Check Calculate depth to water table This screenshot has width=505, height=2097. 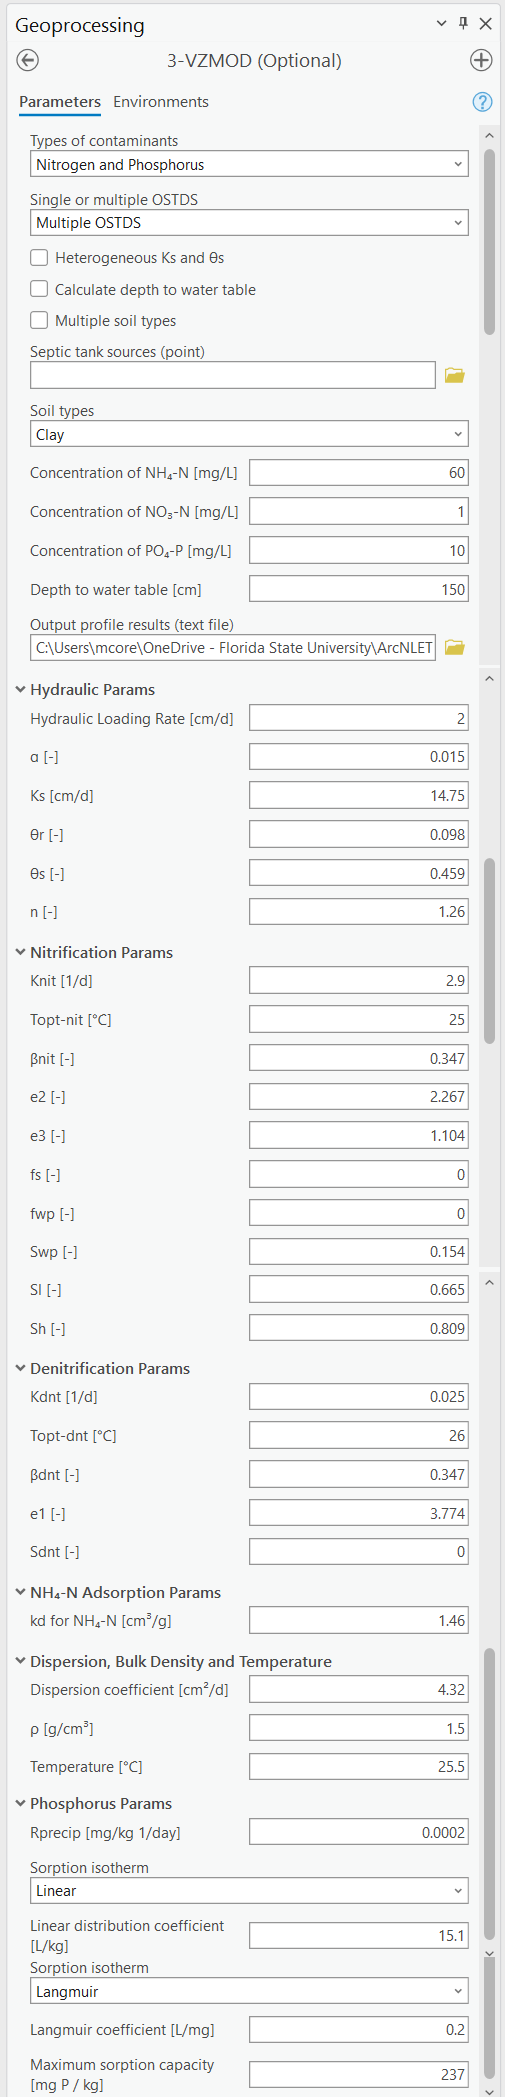point(39,290)
